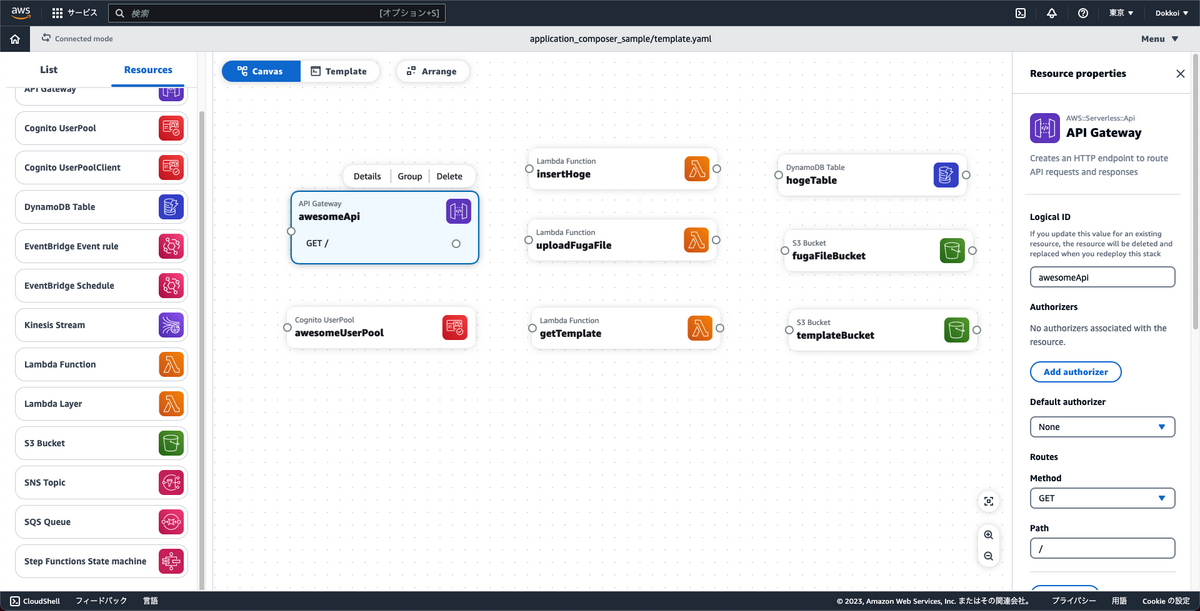Open the Default authorizer dropdown
Screen dimensions: 1200x611
point(1103,427)
